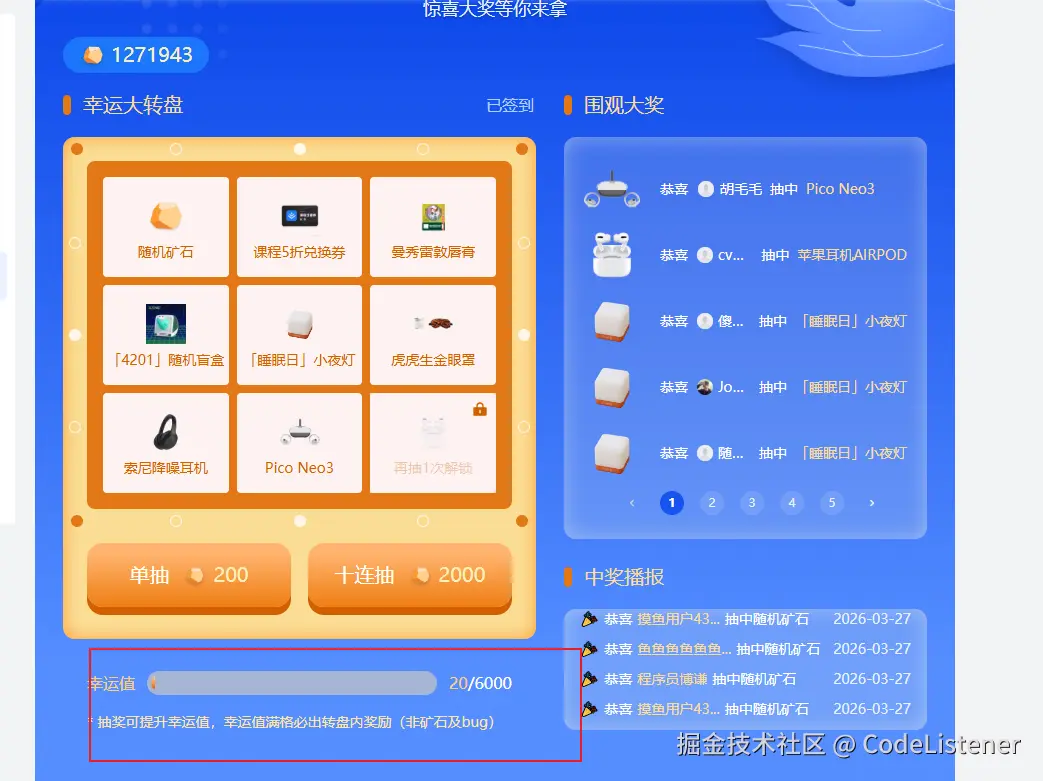Open the 「4201」随机盲盒 prize item

coord(165,335)
